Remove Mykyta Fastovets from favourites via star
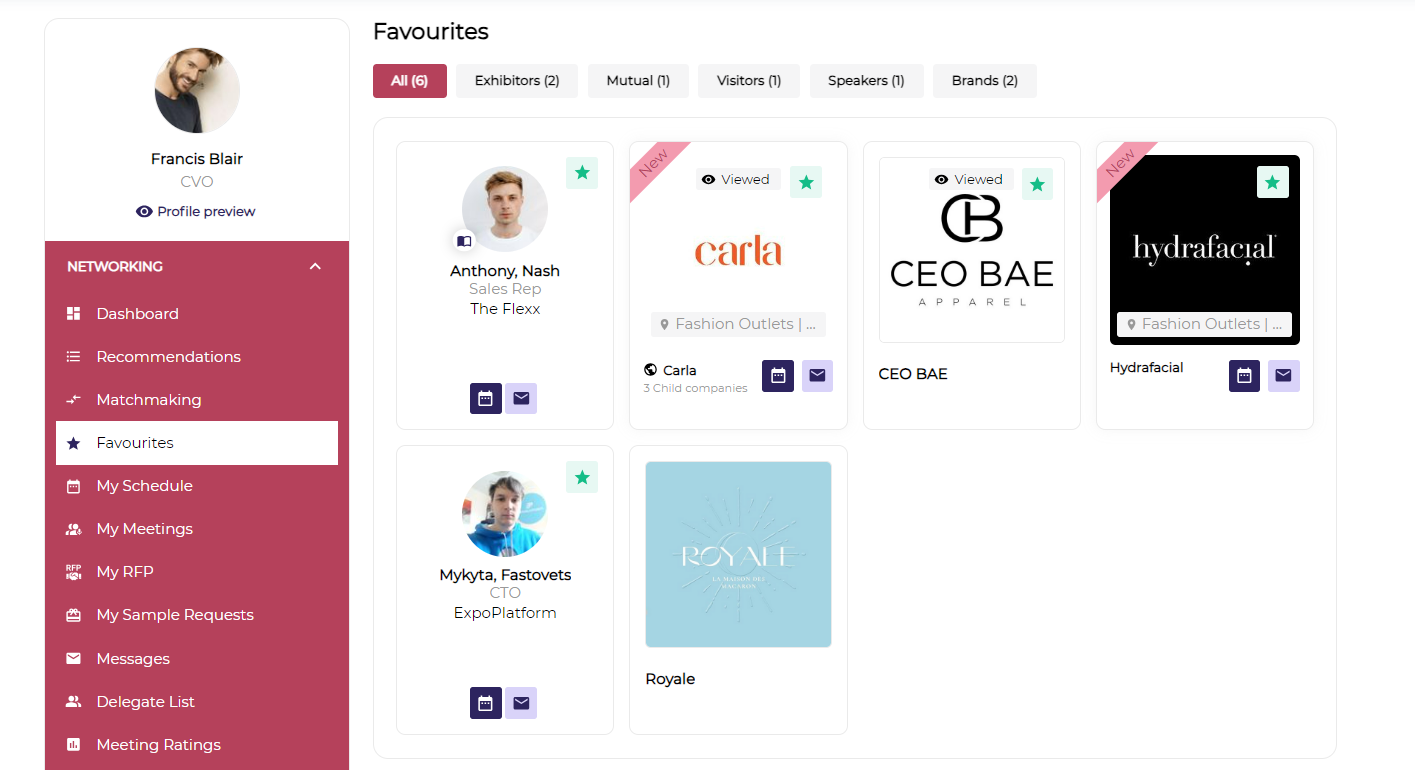Screen dimensions: 1415x770 click(582, 477)
